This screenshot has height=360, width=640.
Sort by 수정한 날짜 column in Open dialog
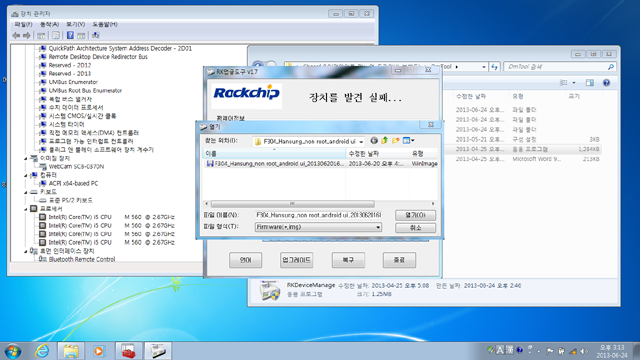tap(378, 153)
